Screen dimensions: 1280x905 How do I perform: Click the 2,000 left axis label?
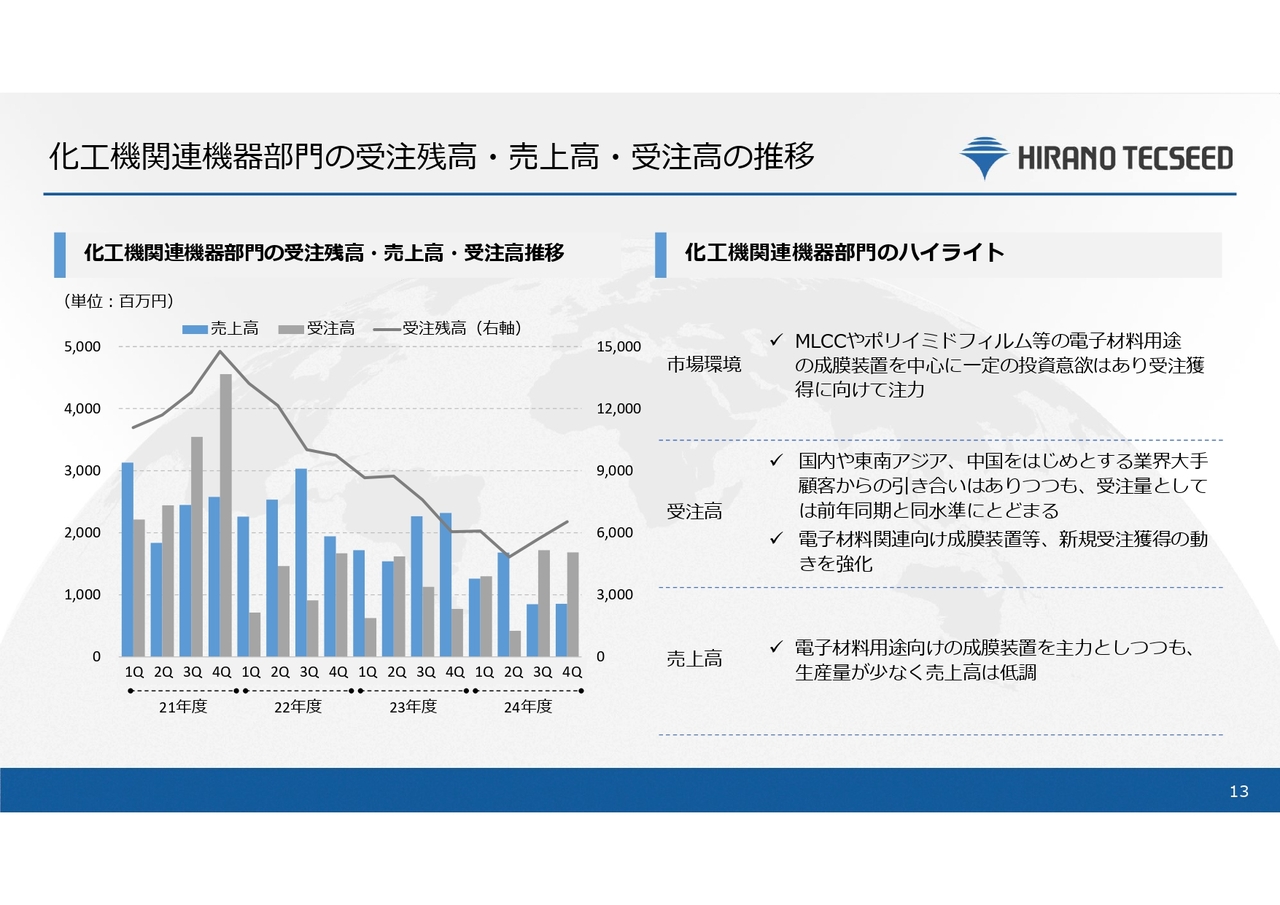pyautogui.click(x=83, y=533)
